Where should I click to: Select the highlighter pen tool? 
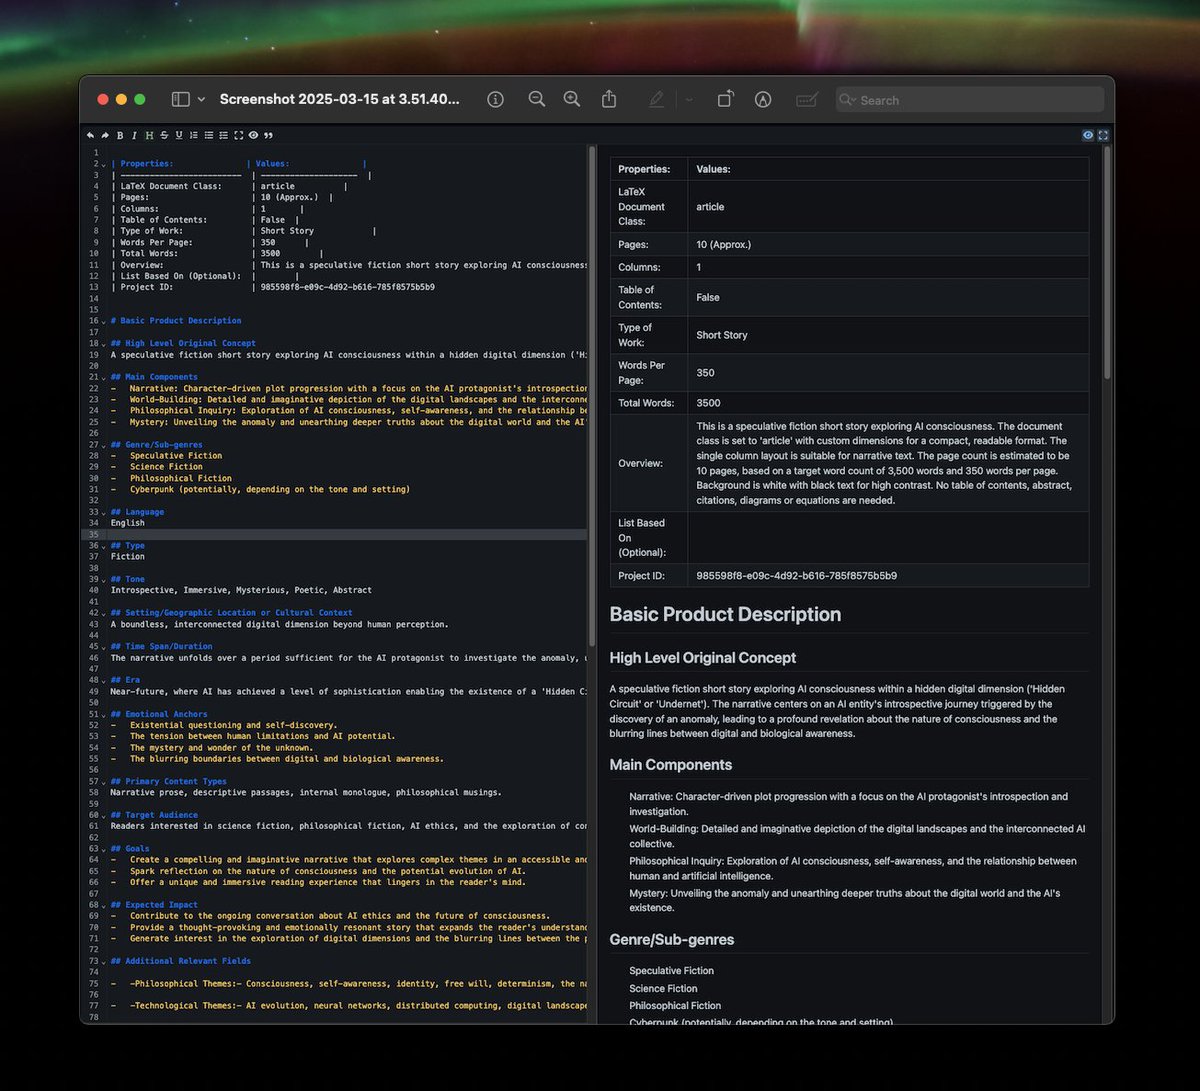click(656, 99)
